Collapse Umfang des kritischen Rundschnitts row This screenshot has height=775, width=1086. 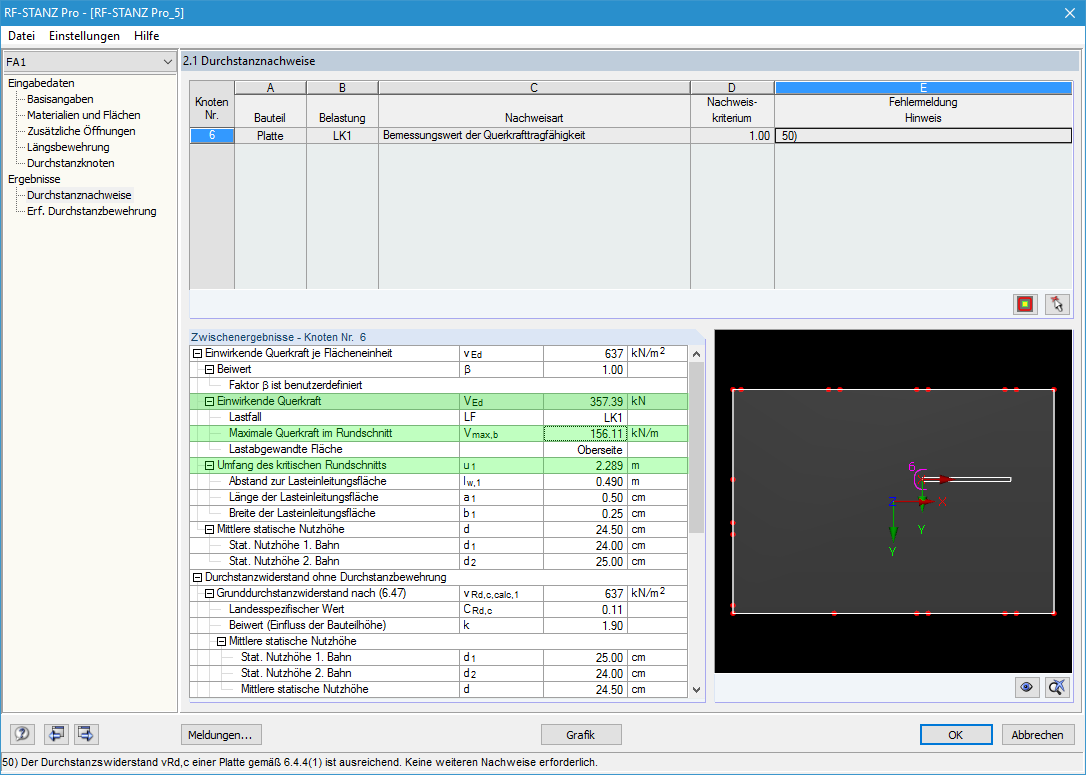pos(209,465)
